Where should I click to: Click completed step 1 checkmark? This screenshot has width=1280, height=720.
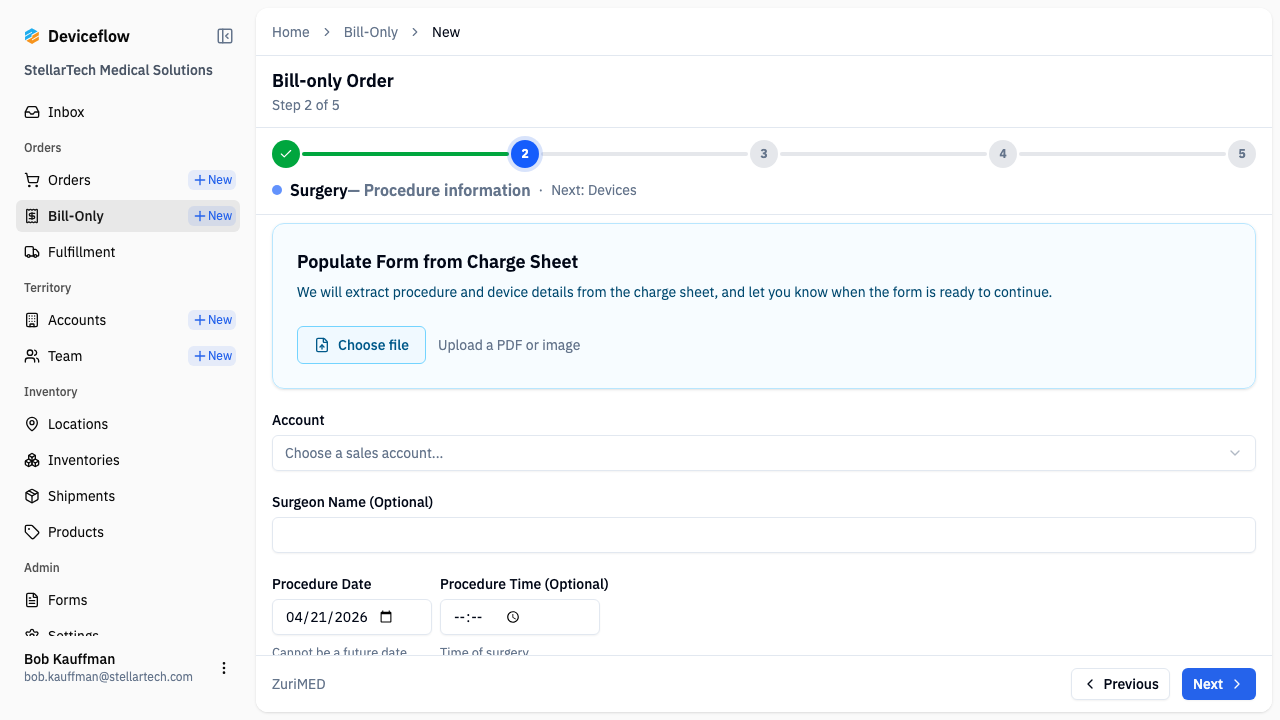pos(286,154)
